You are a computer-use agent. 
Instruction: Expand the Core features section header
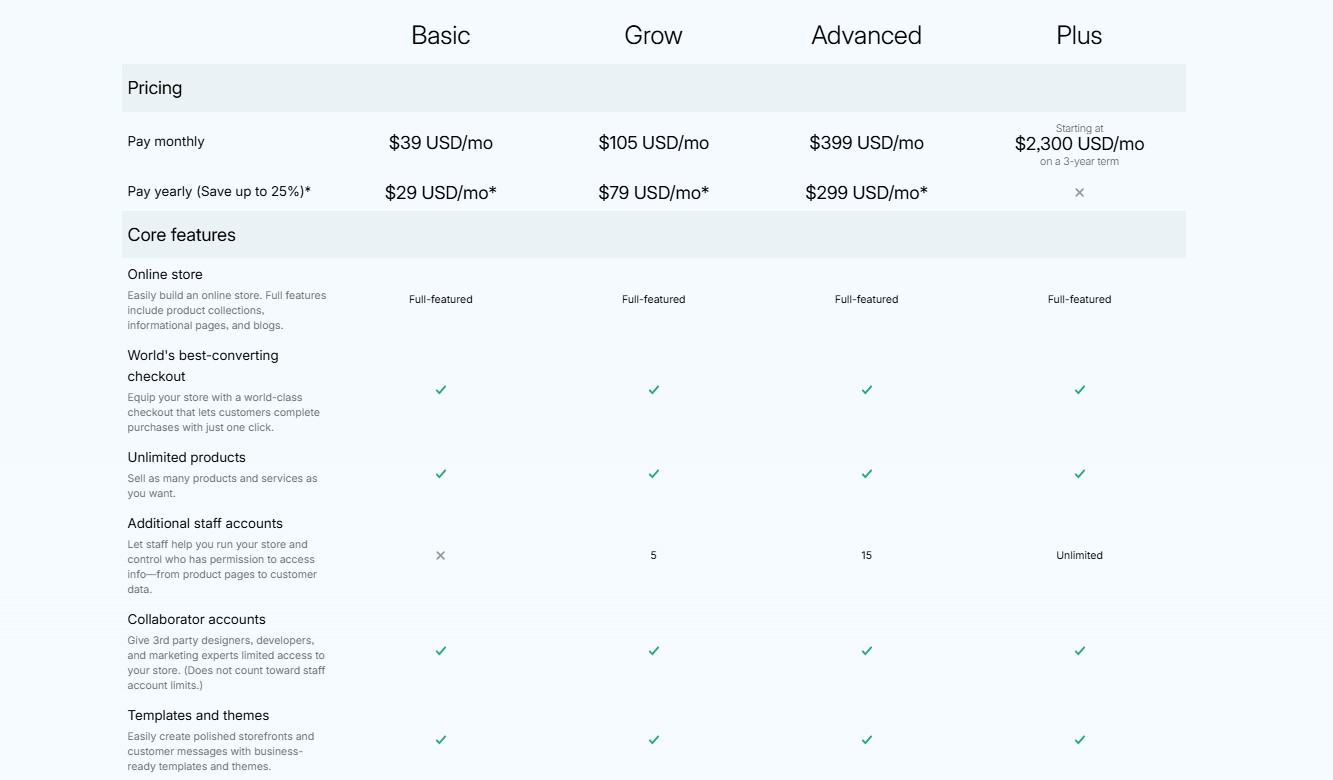click(181, 235)
